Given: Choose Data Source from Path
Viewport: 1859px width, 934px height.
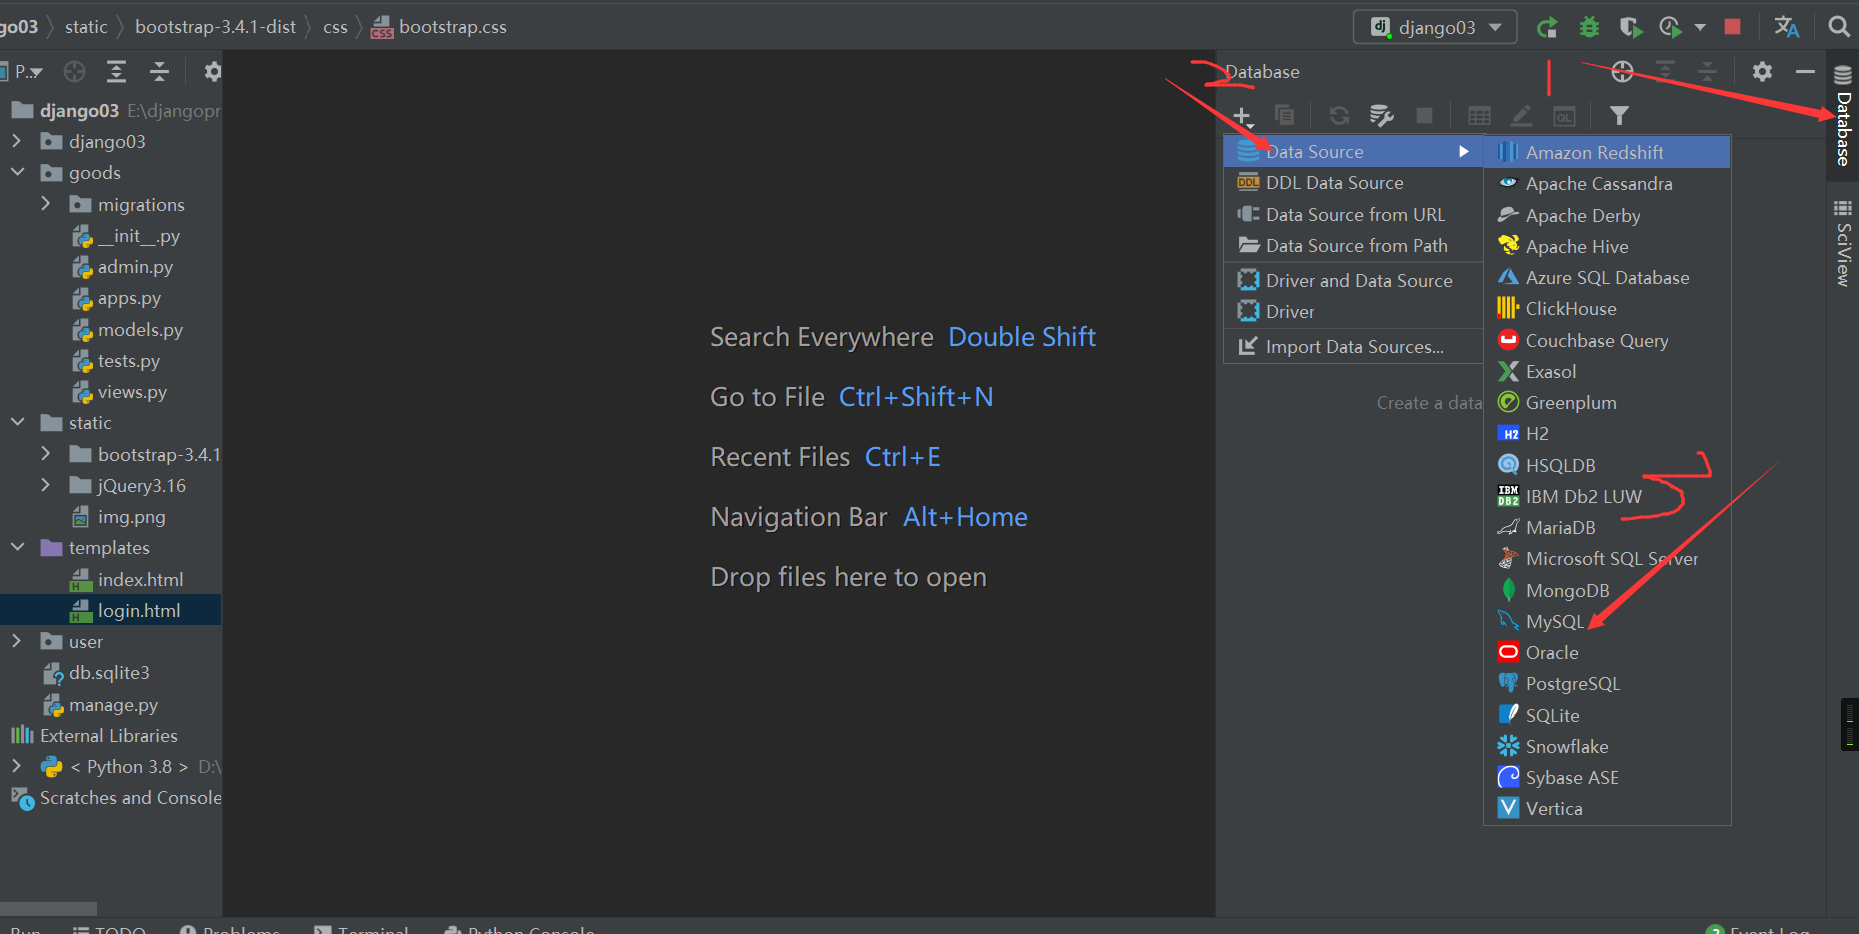Looking at the screenshot, I should [x=1353, y=245].
